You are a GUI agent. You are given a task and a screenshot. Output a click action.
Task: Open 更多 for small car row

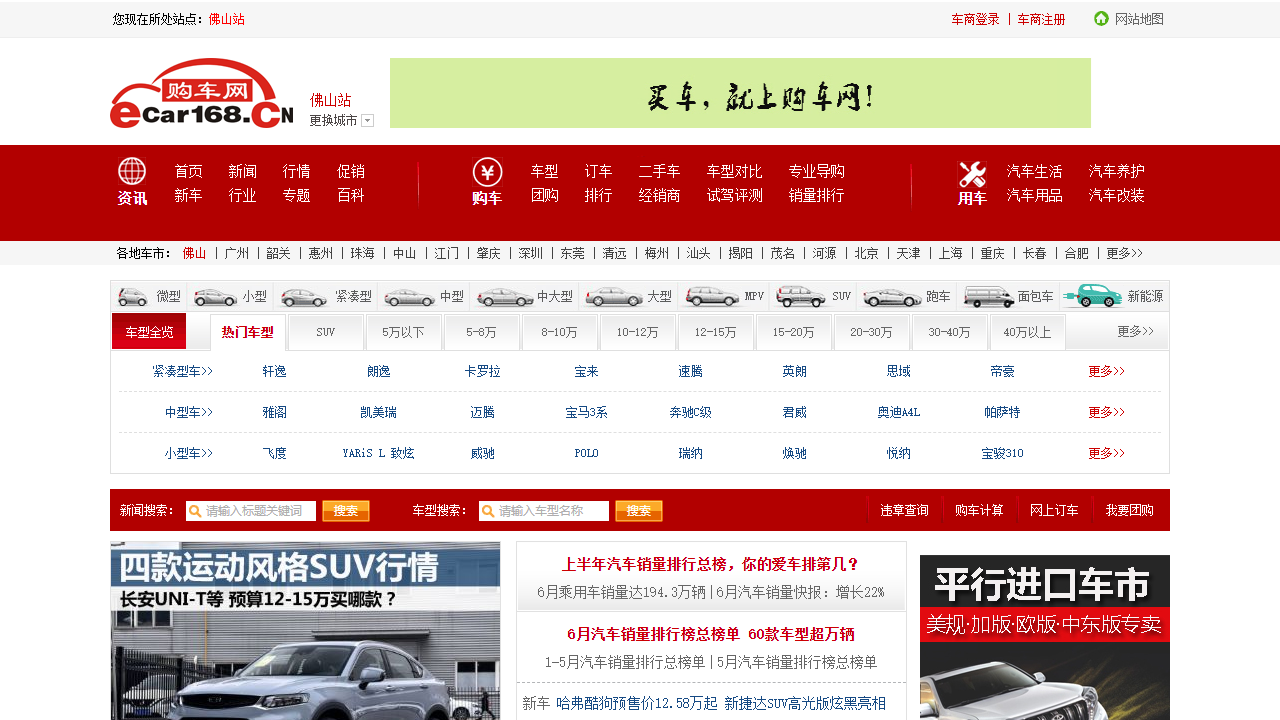(1106, 453)
